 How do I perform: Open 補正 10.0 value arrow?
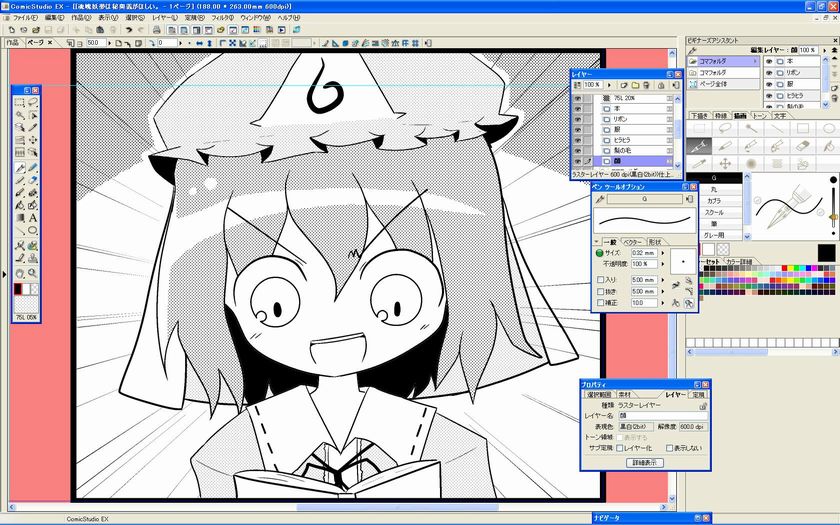pos(662,303)
